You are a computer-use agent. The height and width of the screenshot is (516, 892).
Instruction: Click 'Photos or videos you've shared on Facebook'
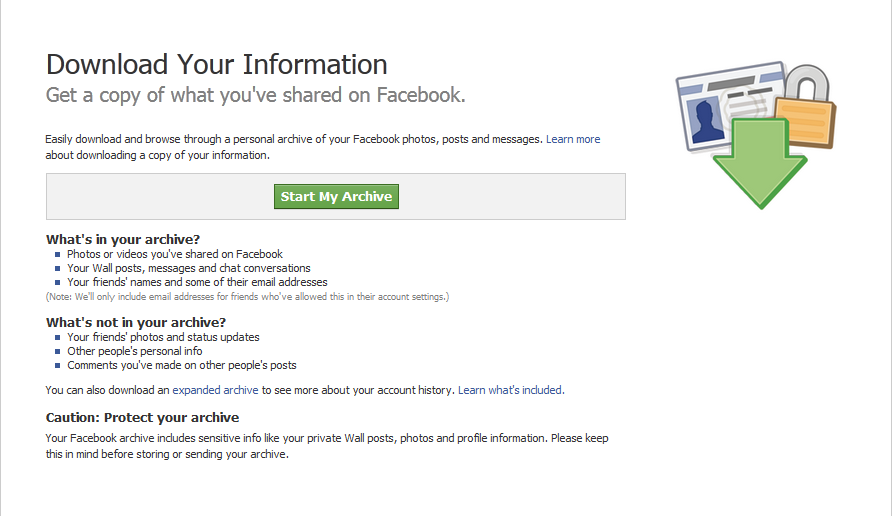(x=175, y=254)
